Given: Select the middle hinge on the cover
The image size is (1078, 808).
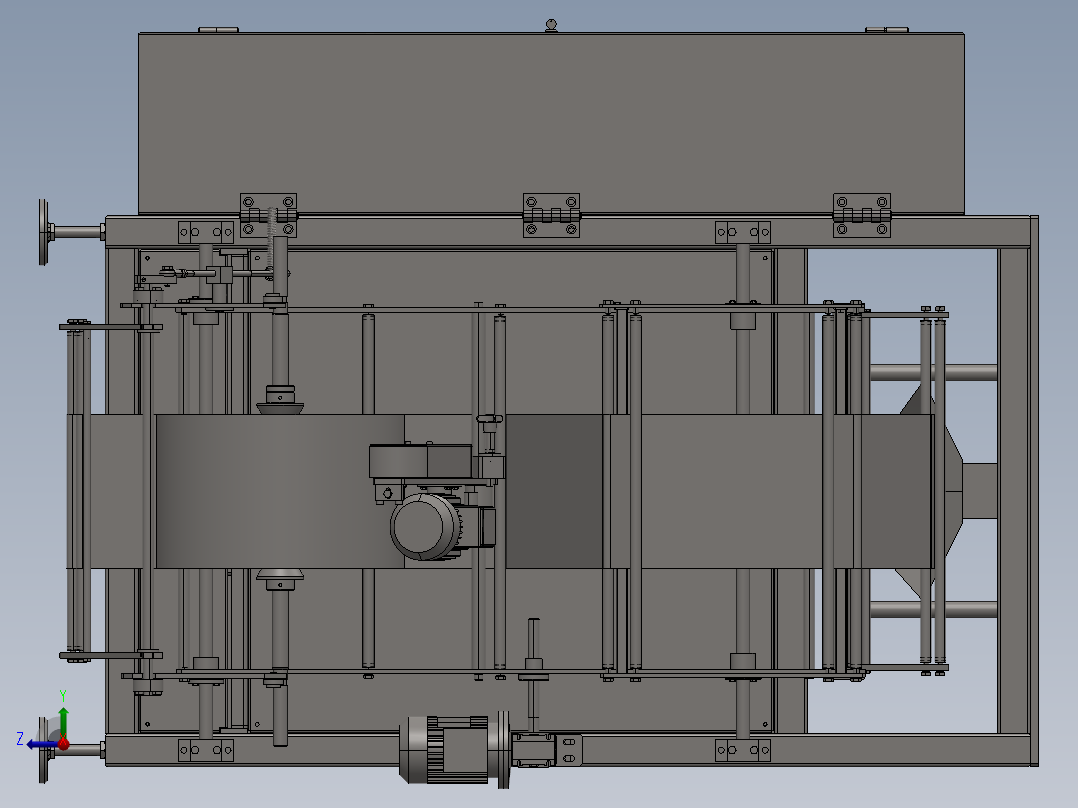Looking at the screenshot, I should [551, 215].
